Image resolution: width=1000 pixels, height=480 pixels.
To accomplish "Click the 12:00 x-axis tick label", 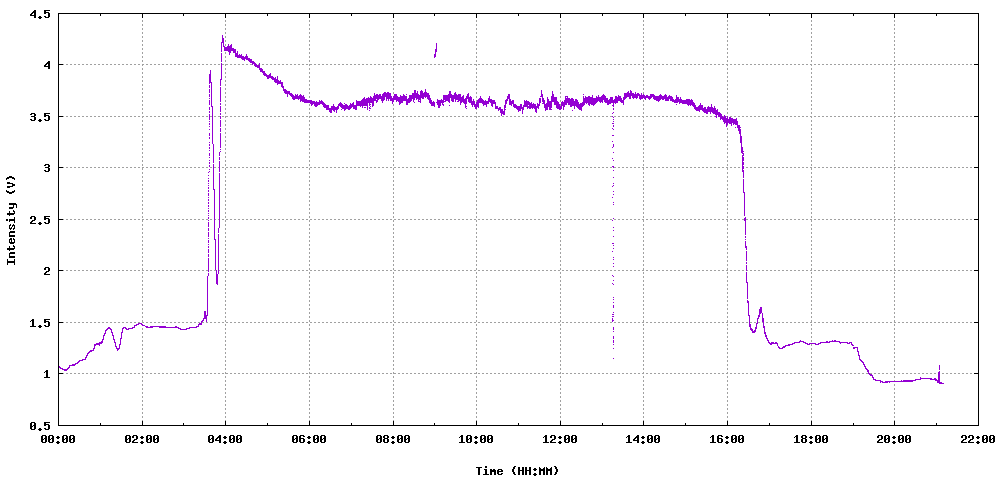I will [560, 439].
